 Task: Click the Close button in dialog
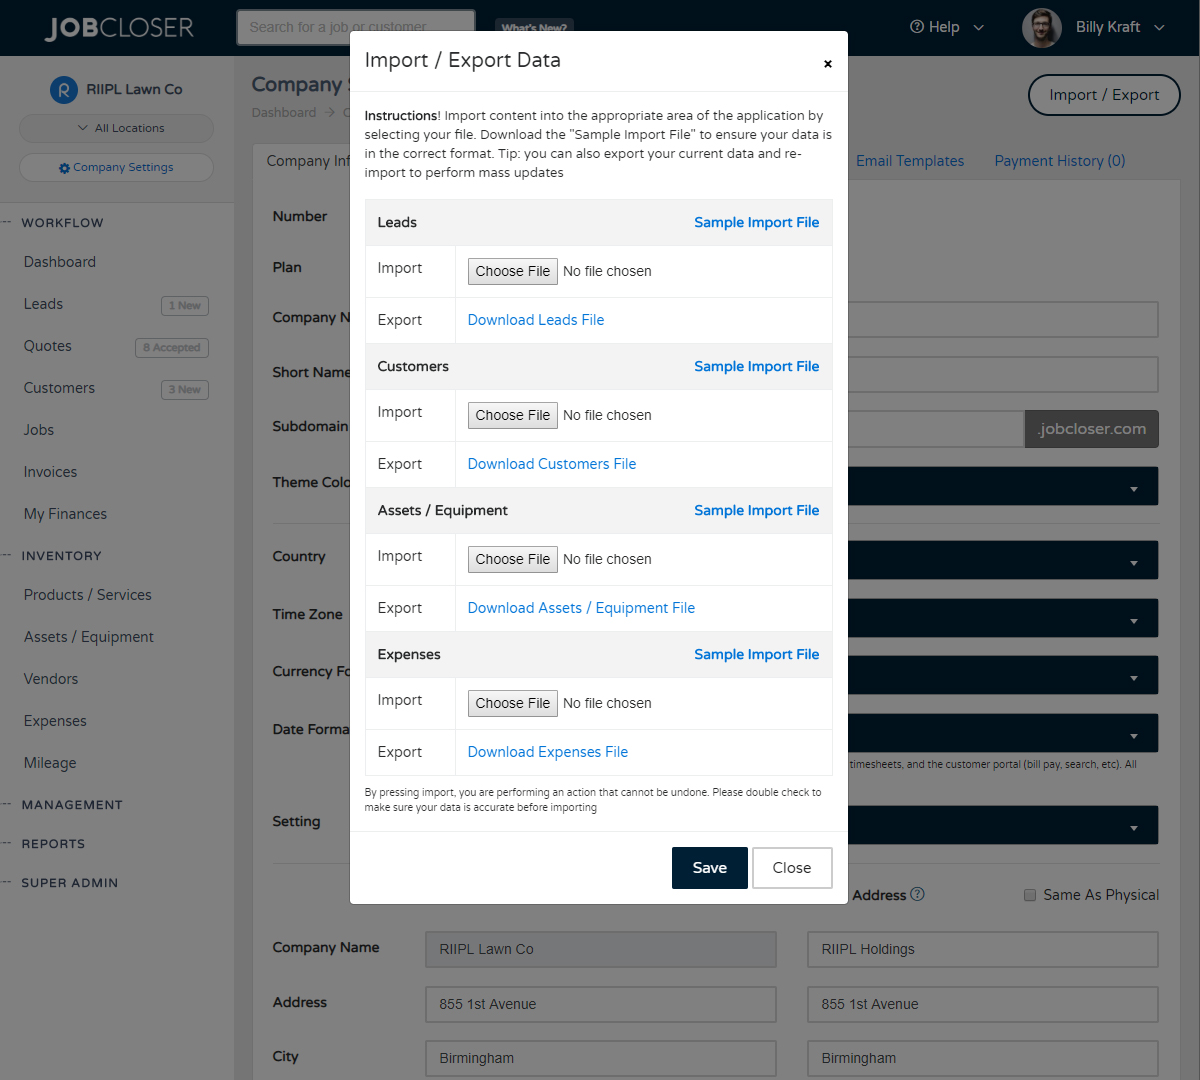791,868
